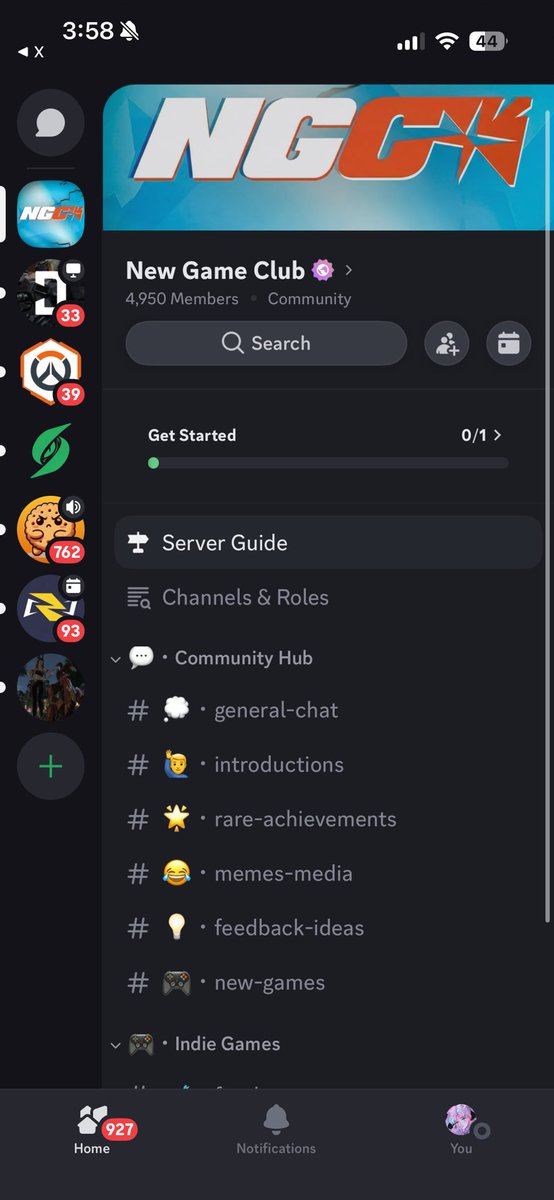Open Server Guide
Screen dimensions: 554x1200
[328, 543]
